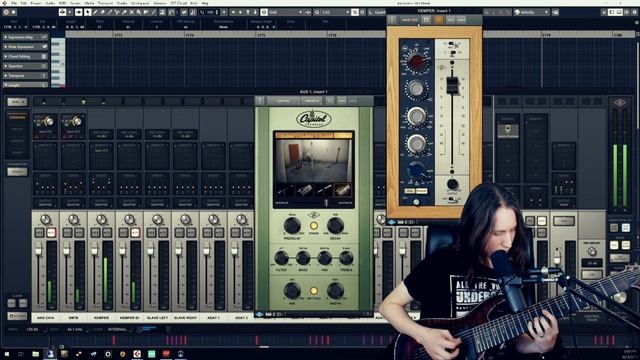640x360 pixels.
Task: Open Velocity dropdown in top-right toolbar
Action: (x=532, y=12)
